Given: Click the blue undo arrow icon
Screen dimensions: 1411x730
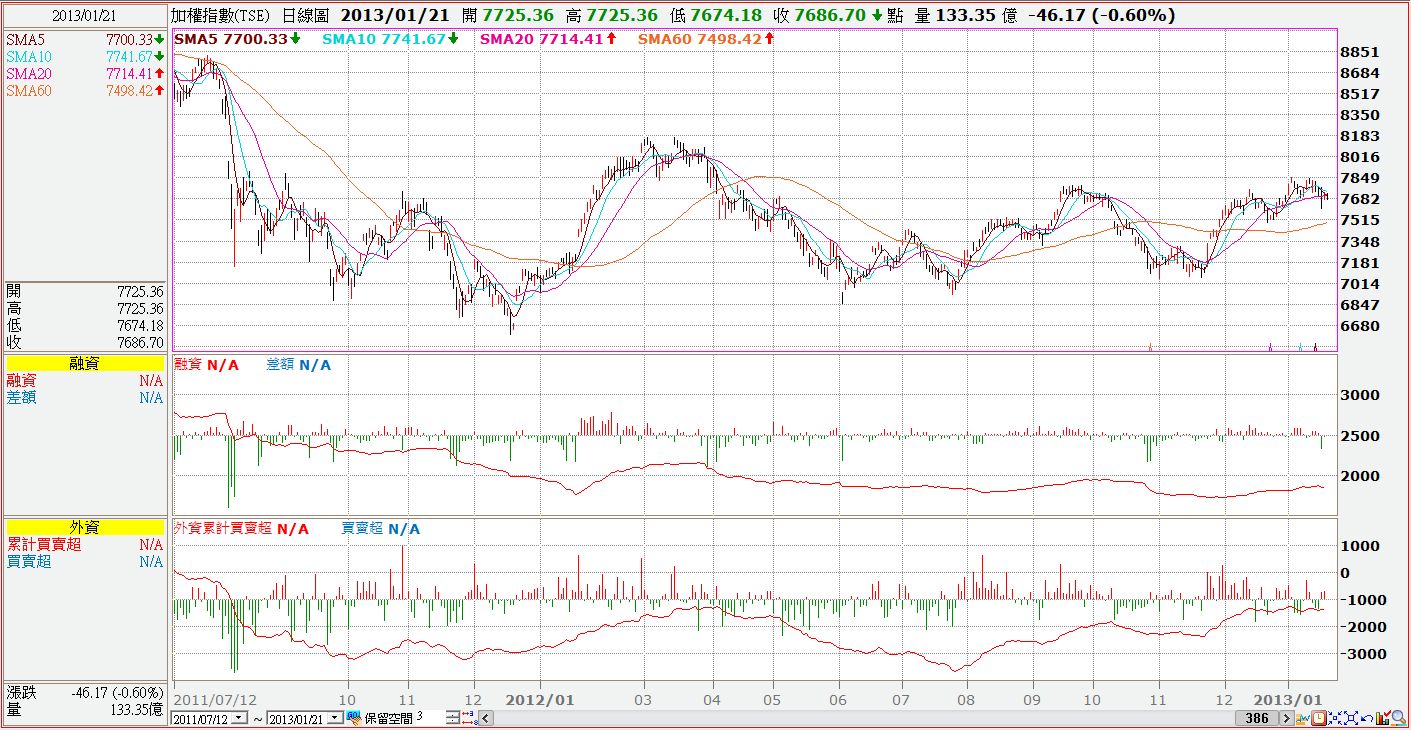Looking at the screenshot, I should (1367, 718).
